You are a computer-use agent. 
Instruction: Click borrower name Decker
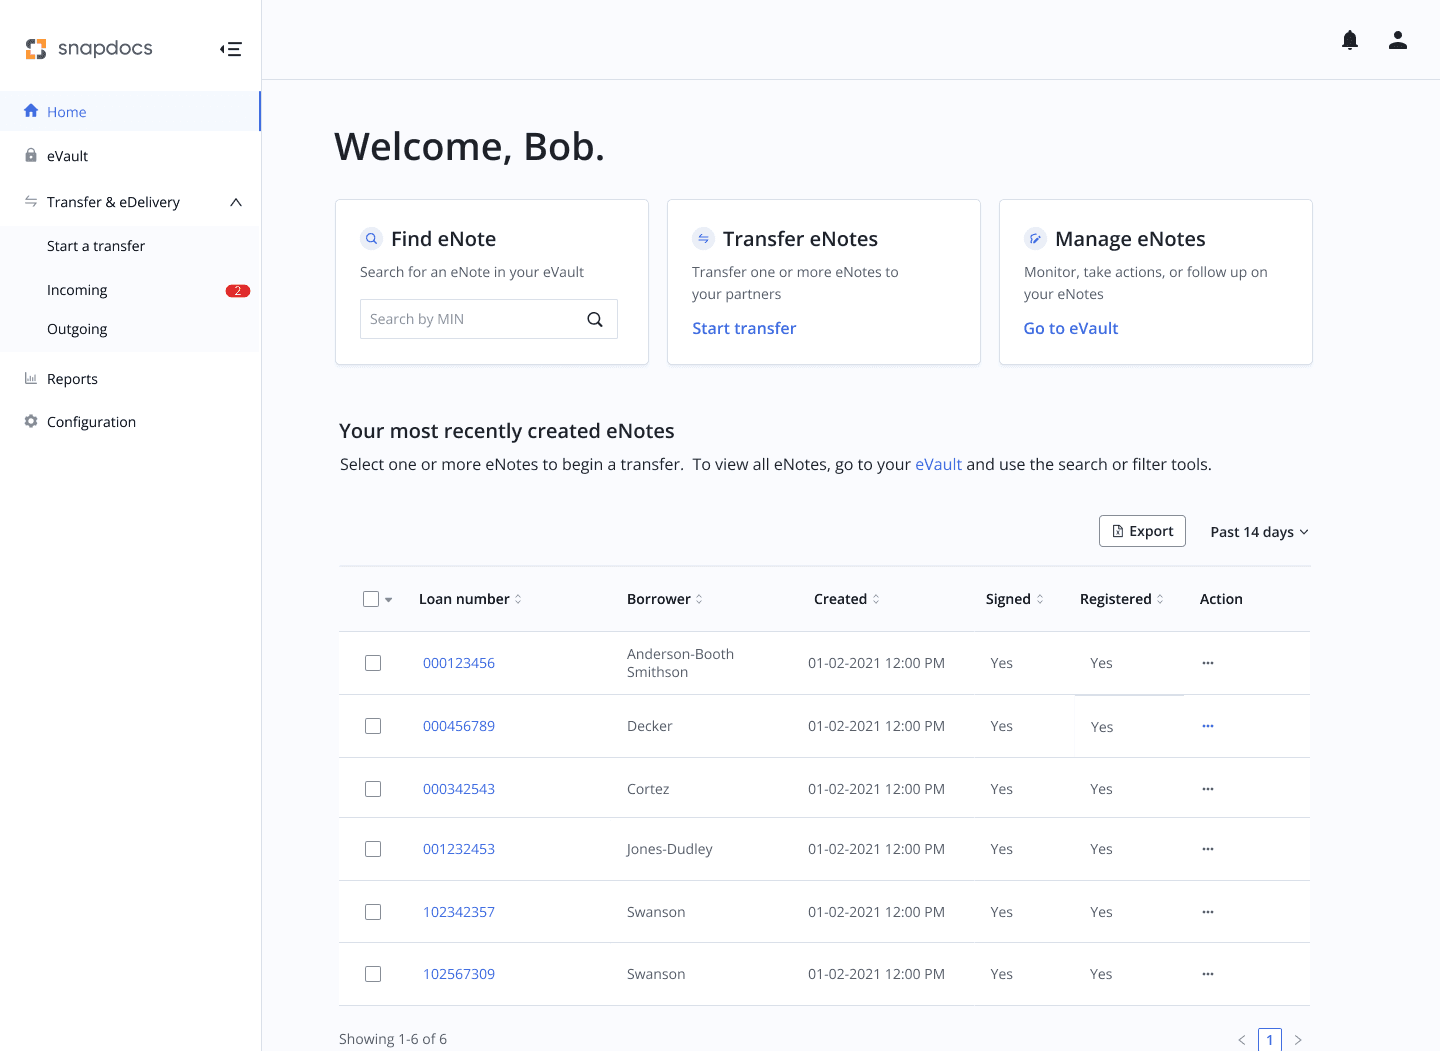click(x=650, y=726)
